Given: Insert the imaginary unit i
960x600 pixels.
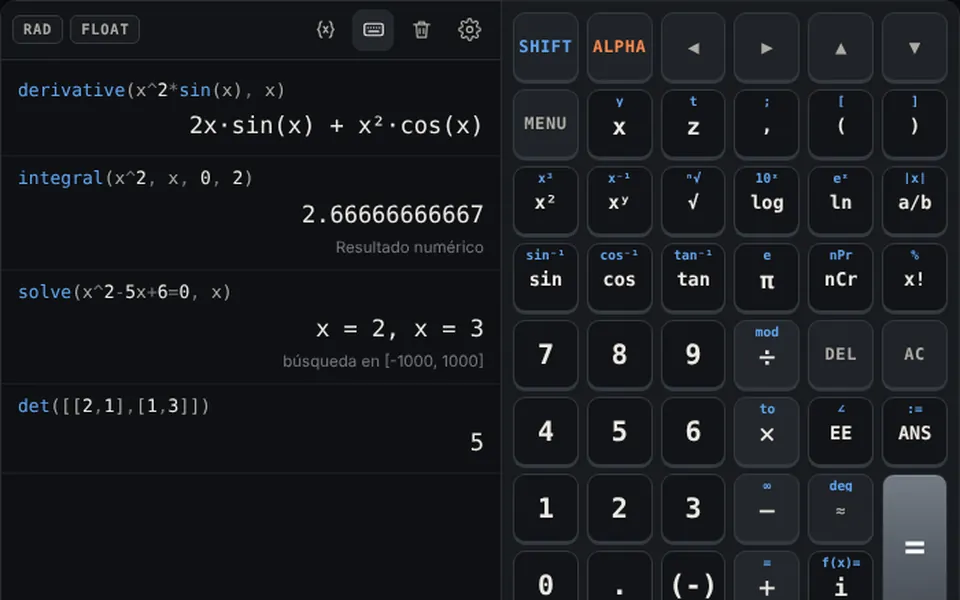Looking at the screenshot, I should pyautogui.click(x=841, y=577).
